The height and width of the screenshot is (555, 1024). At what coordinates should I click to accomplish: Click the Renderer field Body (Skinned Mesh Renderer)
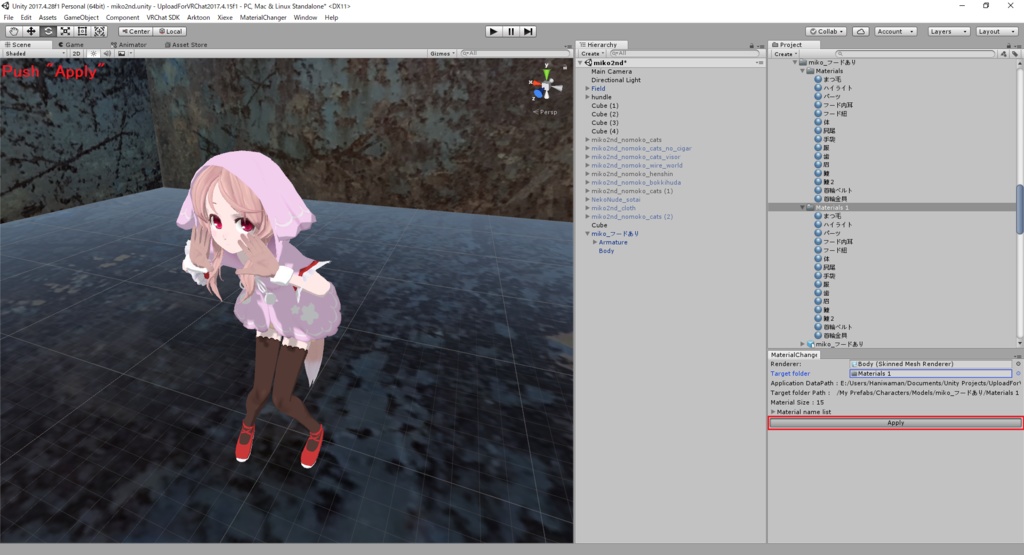[x=931, y=364]
